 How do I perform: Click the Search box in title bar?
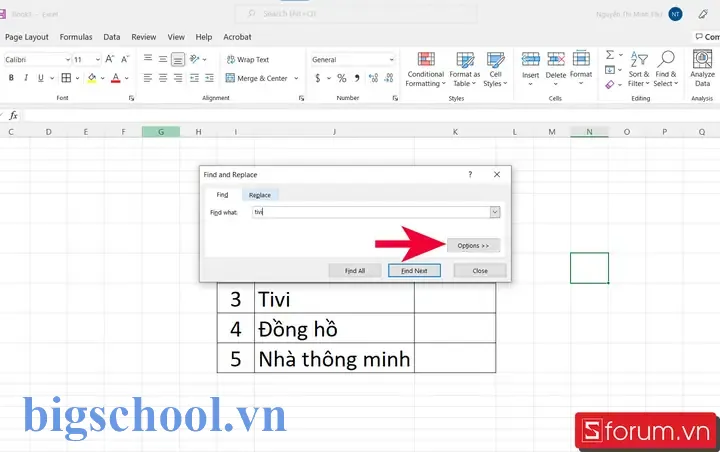356,14
